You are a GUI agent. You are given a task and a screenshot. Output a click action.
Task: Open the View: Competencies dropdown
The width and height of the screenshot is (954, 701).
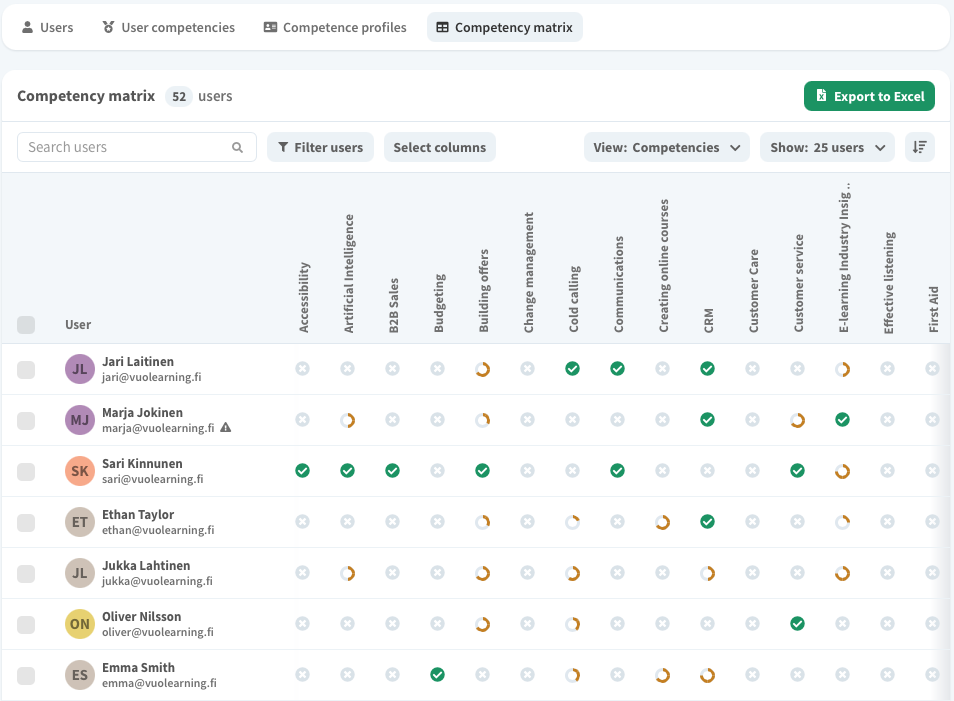coord(666,147)
